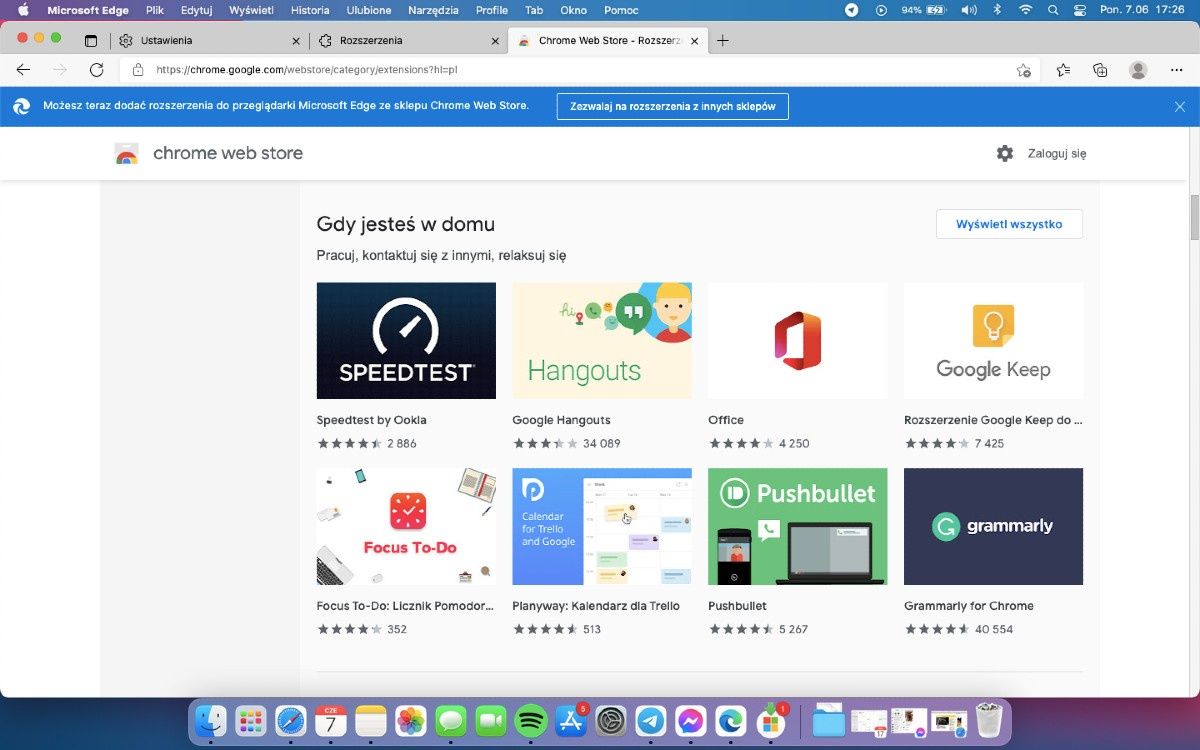
Task: Open the Favorites list icon
Action: (x=1063, y=70)
